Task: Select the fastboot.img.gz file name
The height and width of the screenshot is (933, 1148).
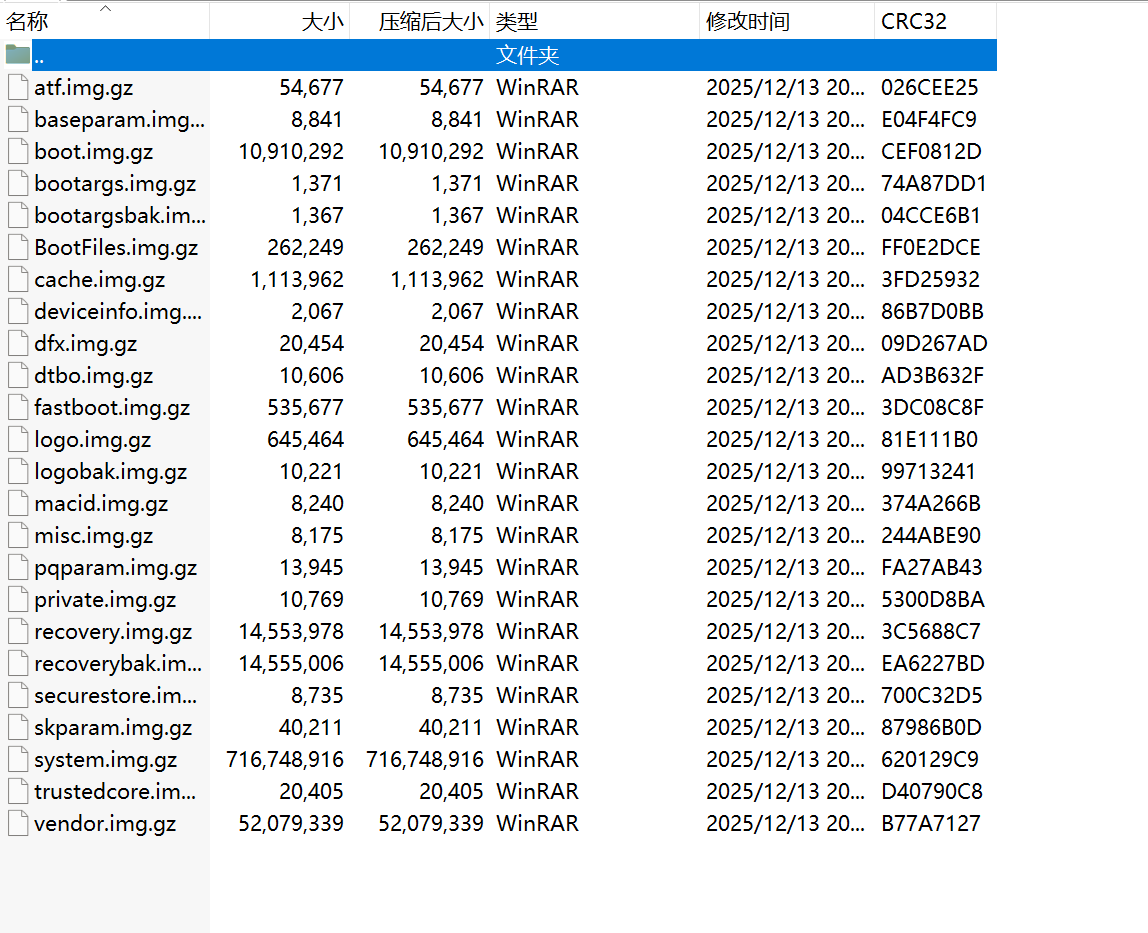Action: click(x=112, y=408)
